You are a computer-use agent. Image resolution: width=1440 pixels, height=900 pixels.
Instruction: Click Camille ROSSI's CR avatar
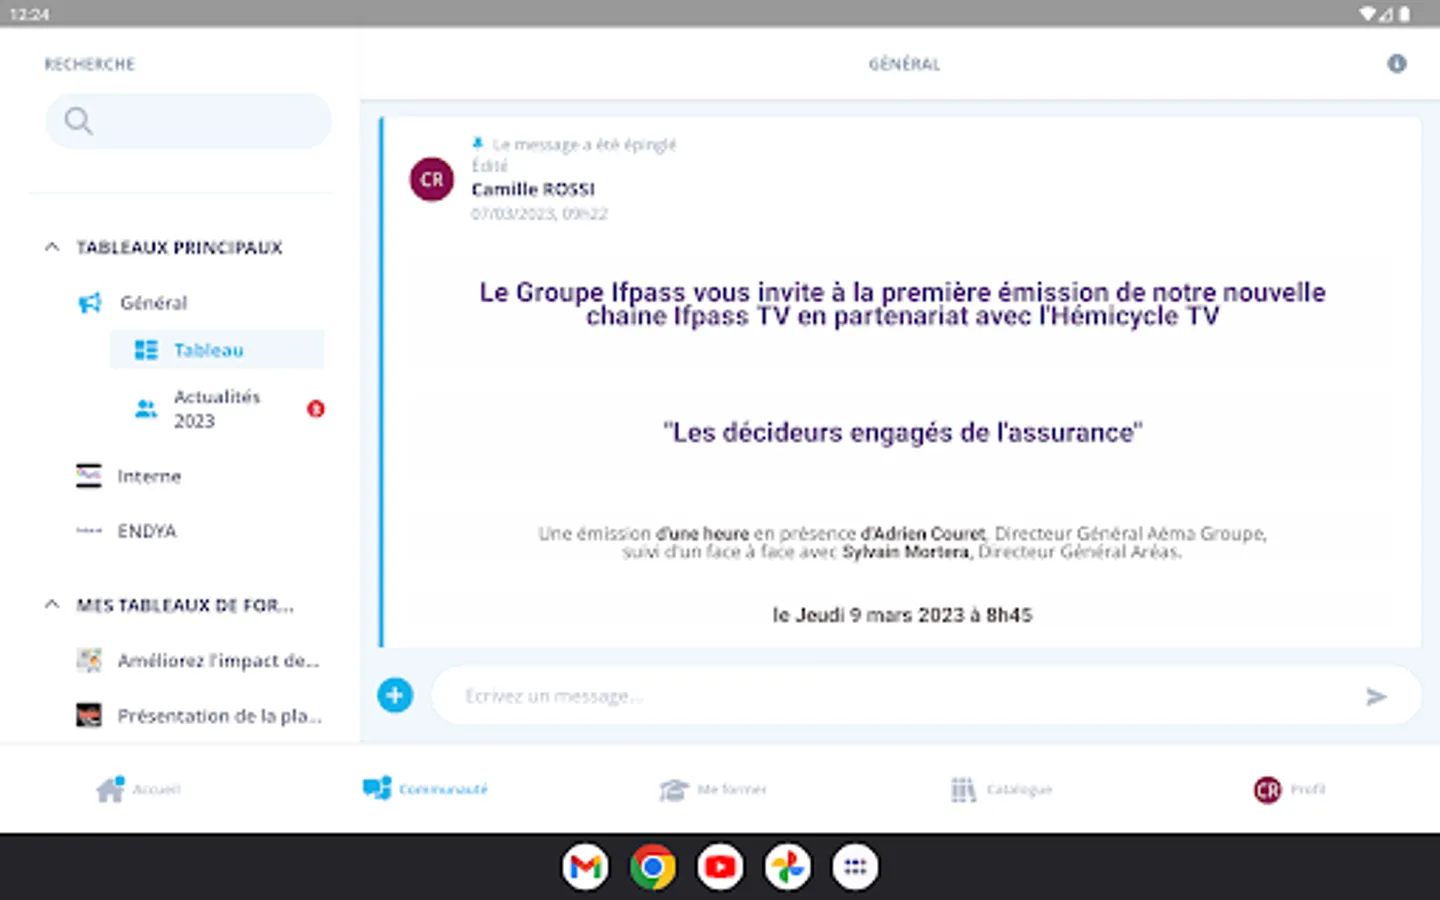tap(432, 180)
